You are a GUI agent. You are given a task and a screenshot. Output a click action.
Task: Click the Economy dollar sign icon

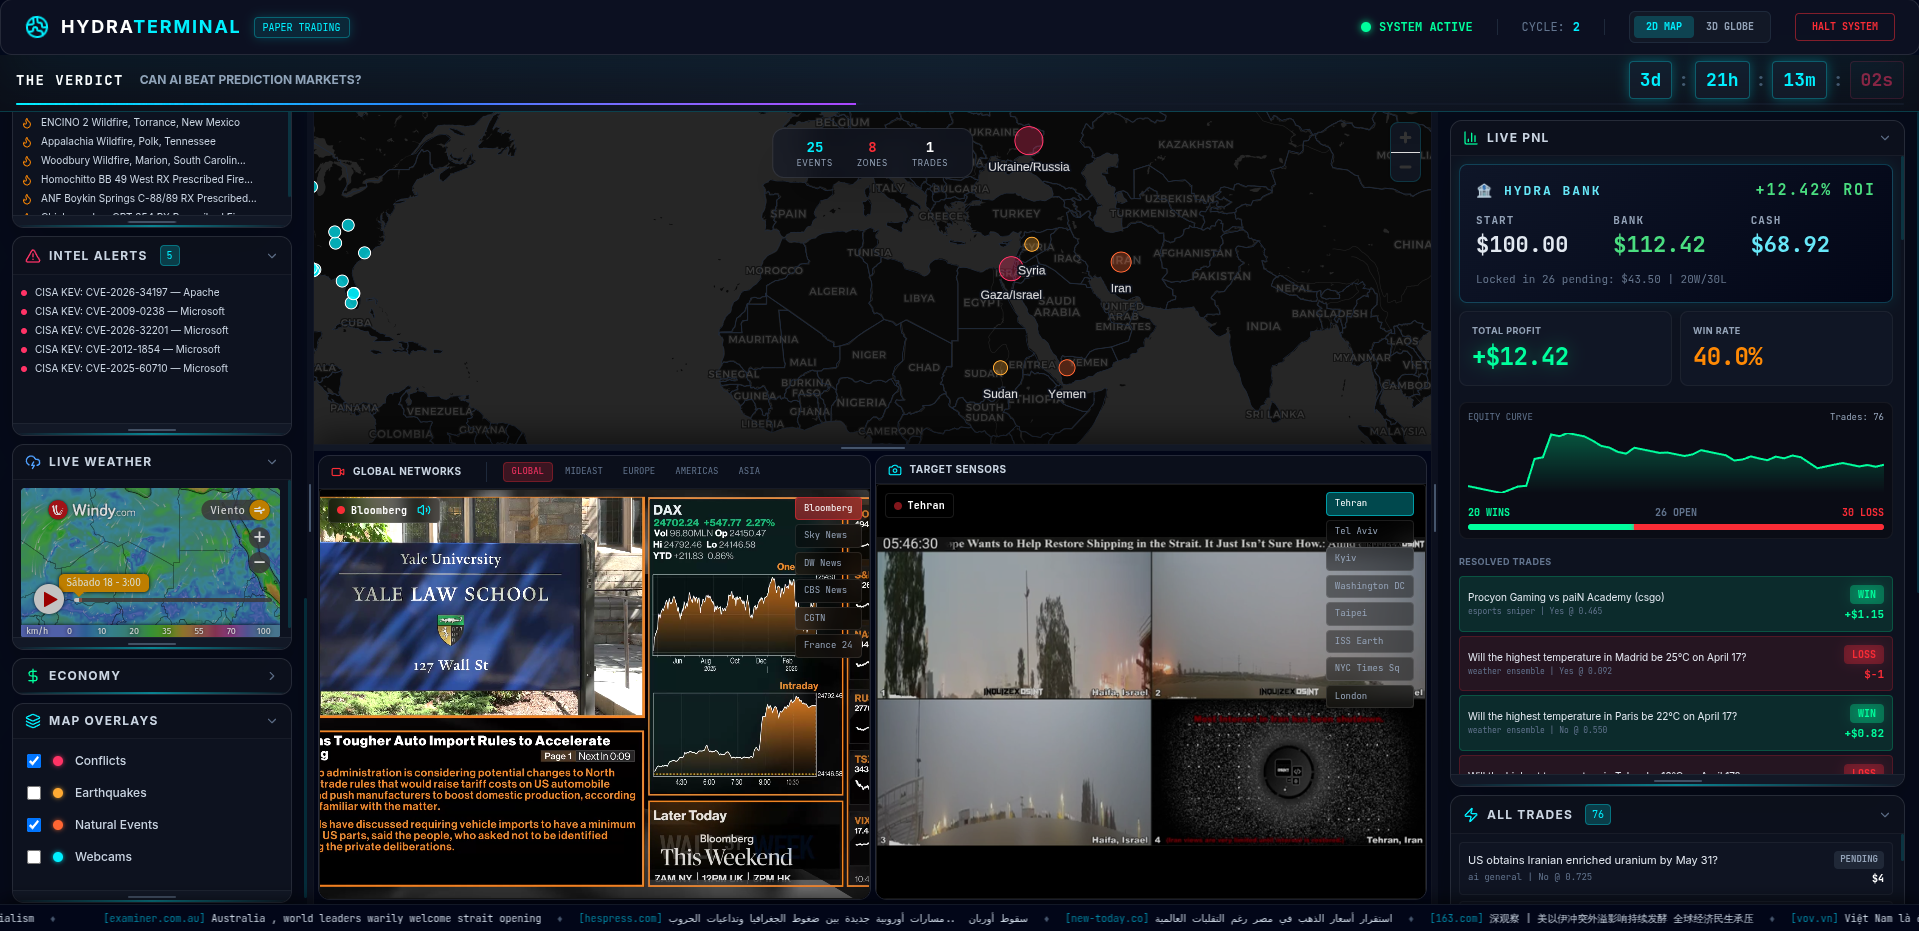(x=33, y=676)
